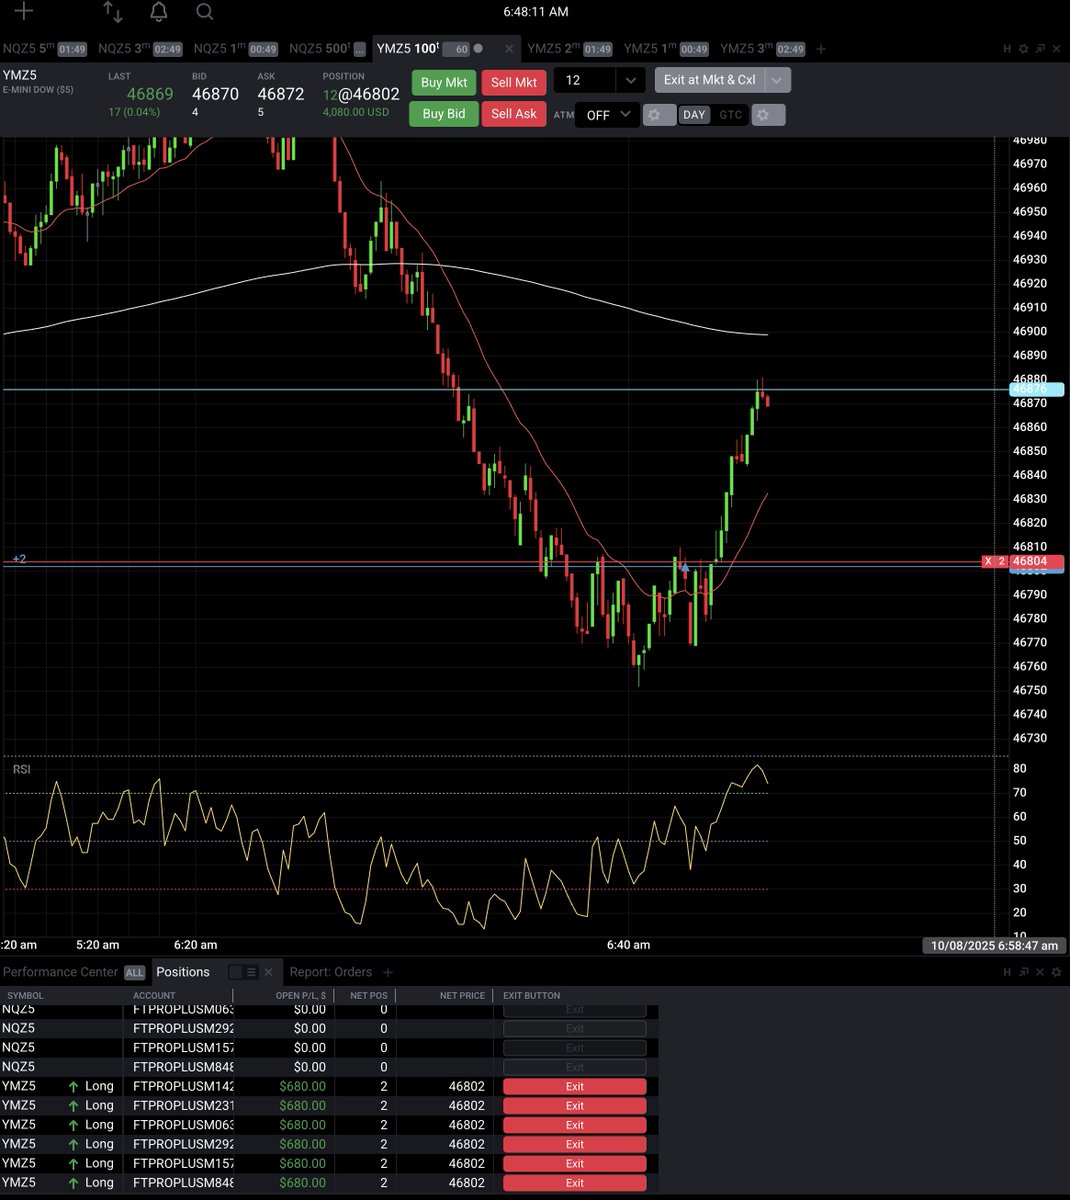1070x1200 pixels.
Task: Click the transfer arrows icon in top bar
Action: (112, 12)
